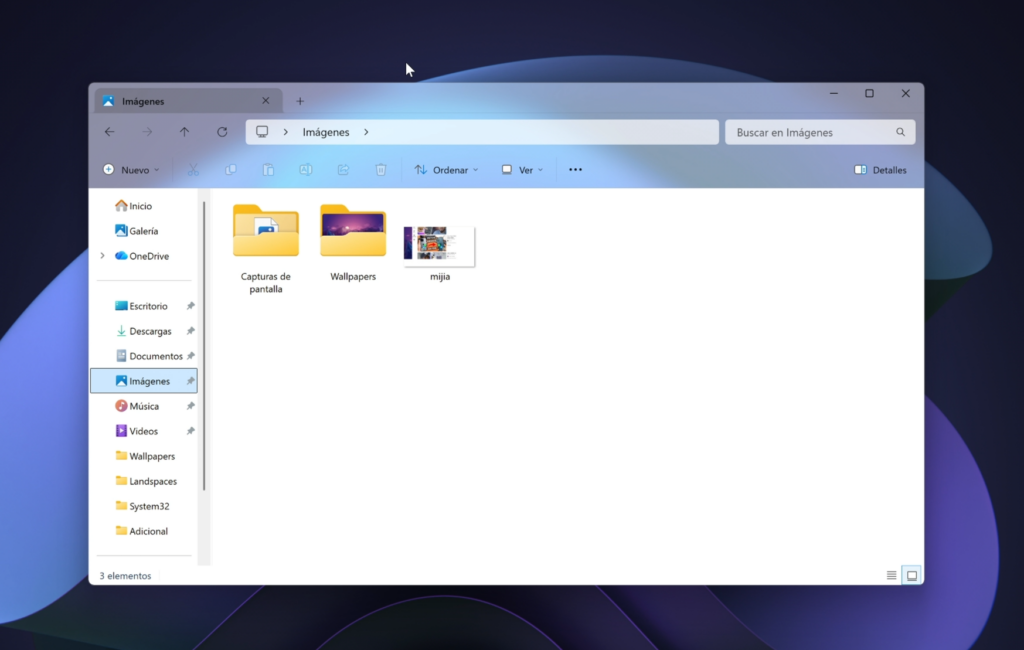The width and height of the screenshot is (1024, 650).
Task: Click the Delete trash icon
Action: (x=381, y=170)
